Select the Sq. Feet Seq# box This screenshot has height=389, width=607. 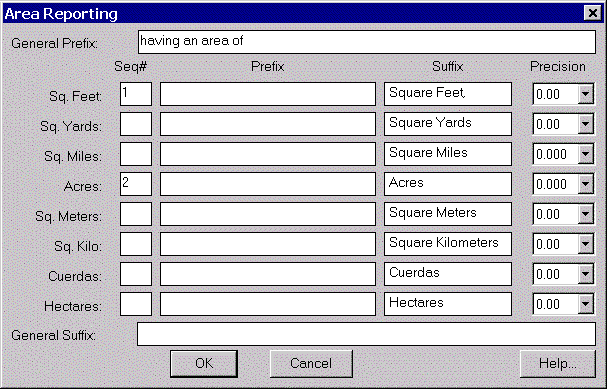pyautogui.click(x=136, y=94)
